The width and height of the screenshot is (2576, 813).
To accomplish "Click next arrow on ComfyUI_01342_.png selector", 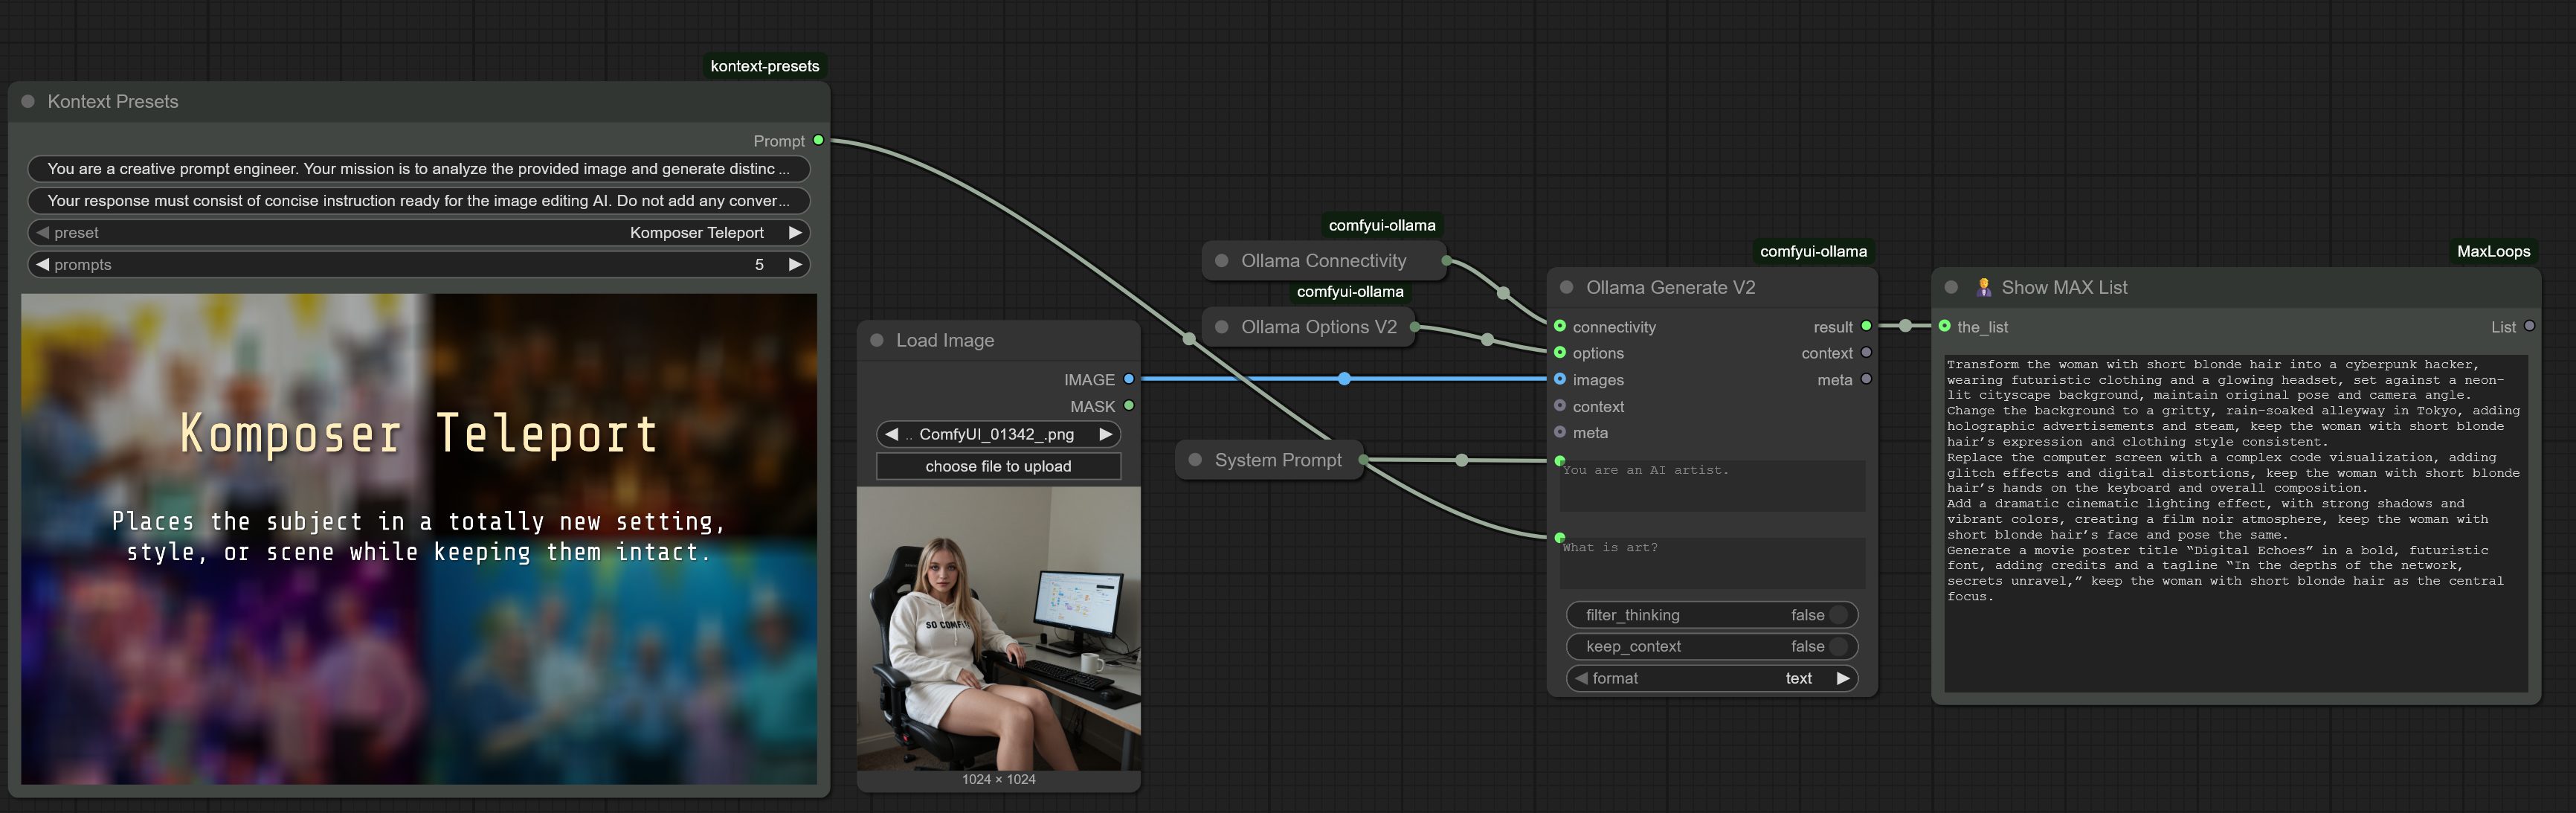I will point(1105,434).
